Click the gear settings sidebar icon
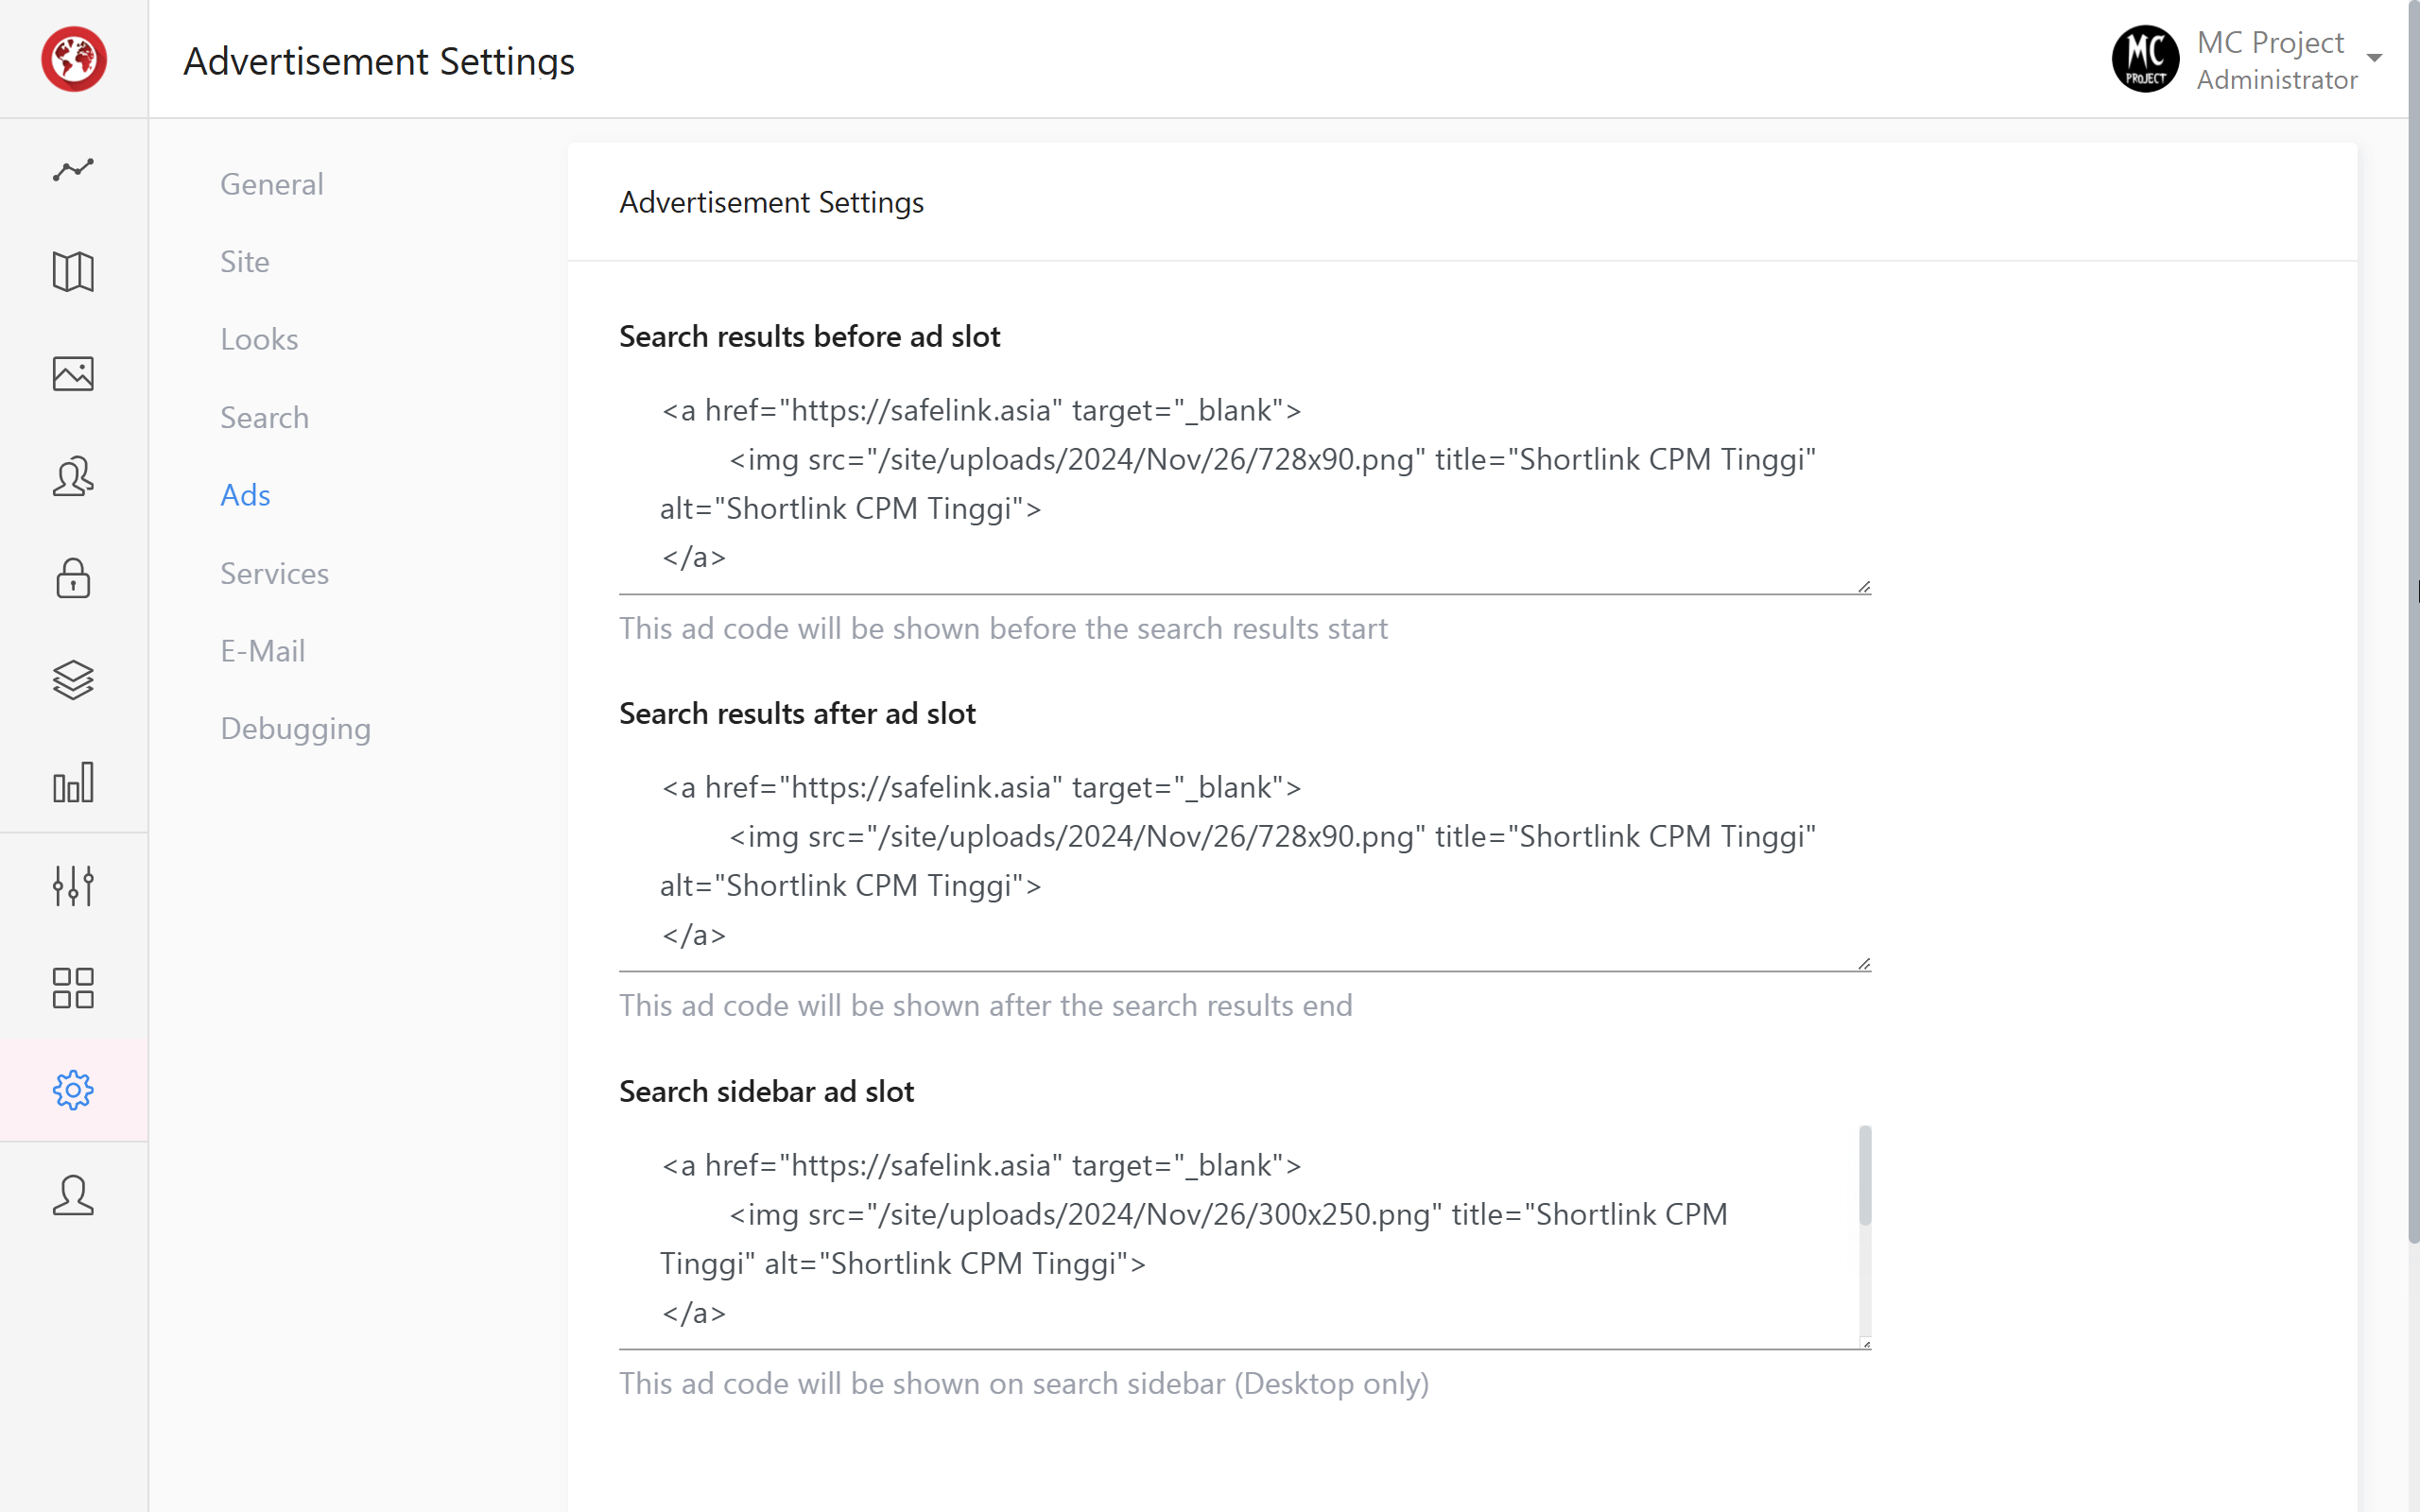Viewport: 2420px width, 1512px height. [x=73, y=1090]
